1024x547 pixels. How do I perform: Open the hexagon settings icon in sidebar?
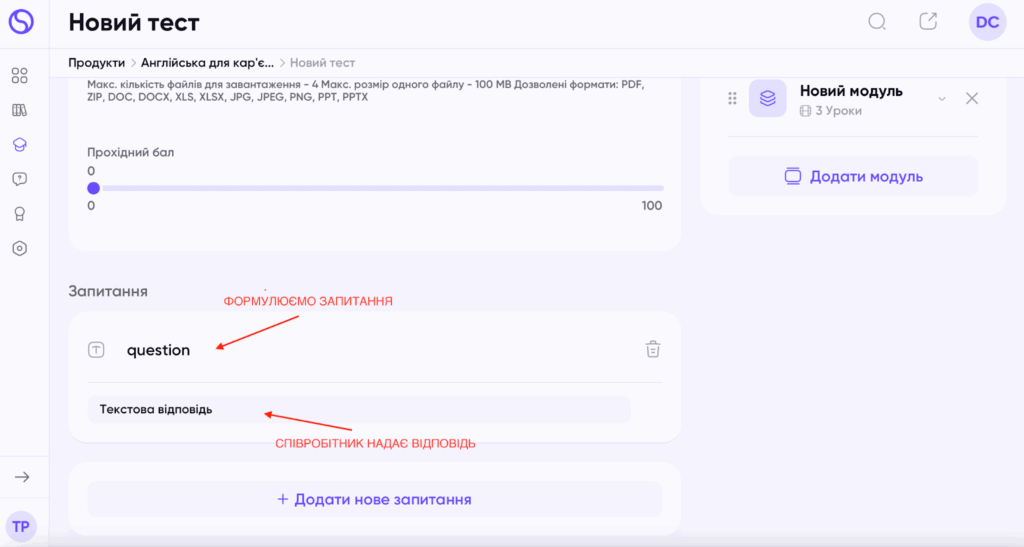[x=20, y=248]
